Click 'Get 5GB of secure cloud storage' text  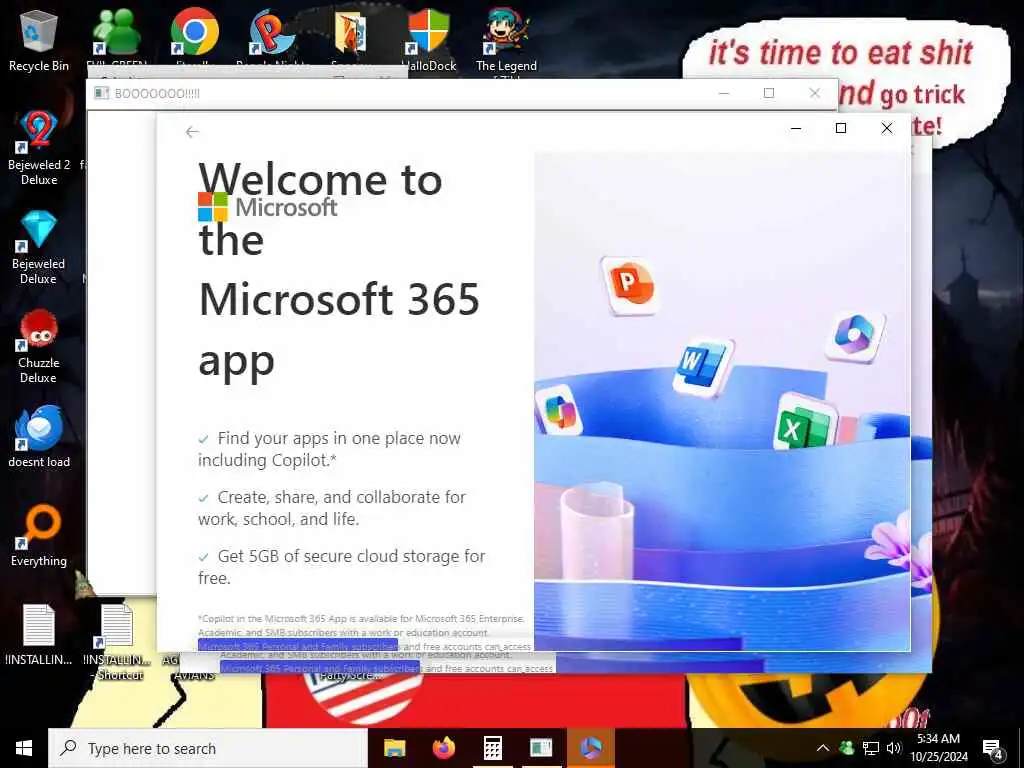342,566
